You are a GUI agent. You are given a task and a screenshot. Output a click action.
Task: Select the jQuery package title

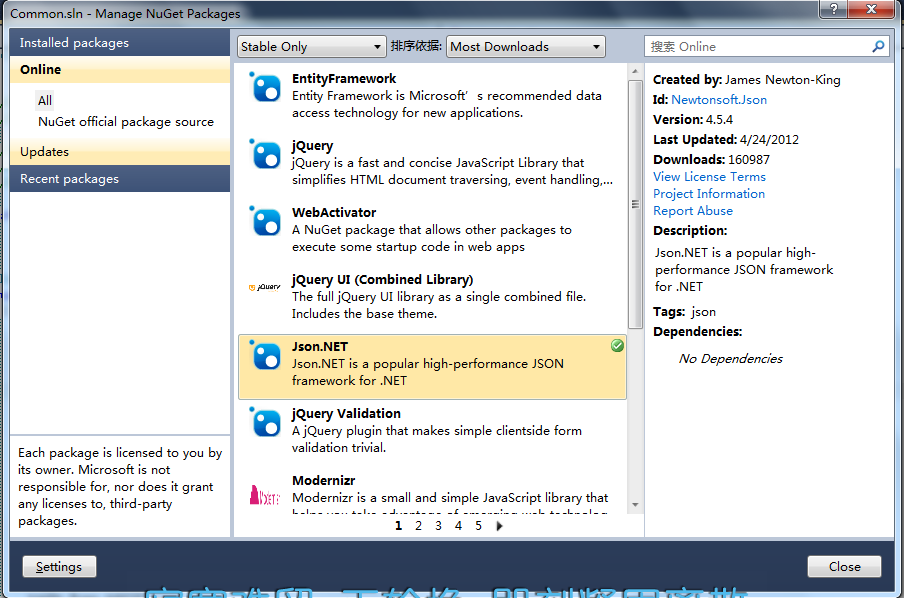click(312, 146)
